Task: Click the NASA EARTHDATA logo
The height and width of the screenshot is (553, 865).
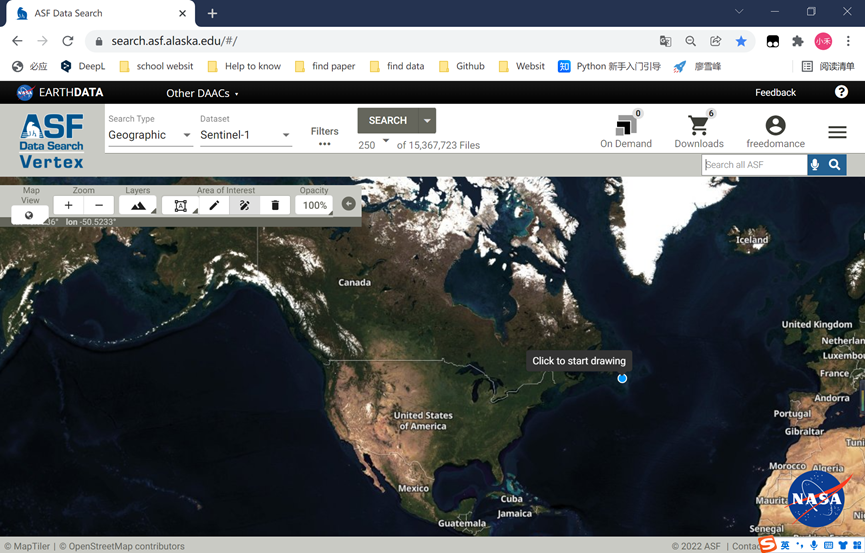Action: click(60, 92)
